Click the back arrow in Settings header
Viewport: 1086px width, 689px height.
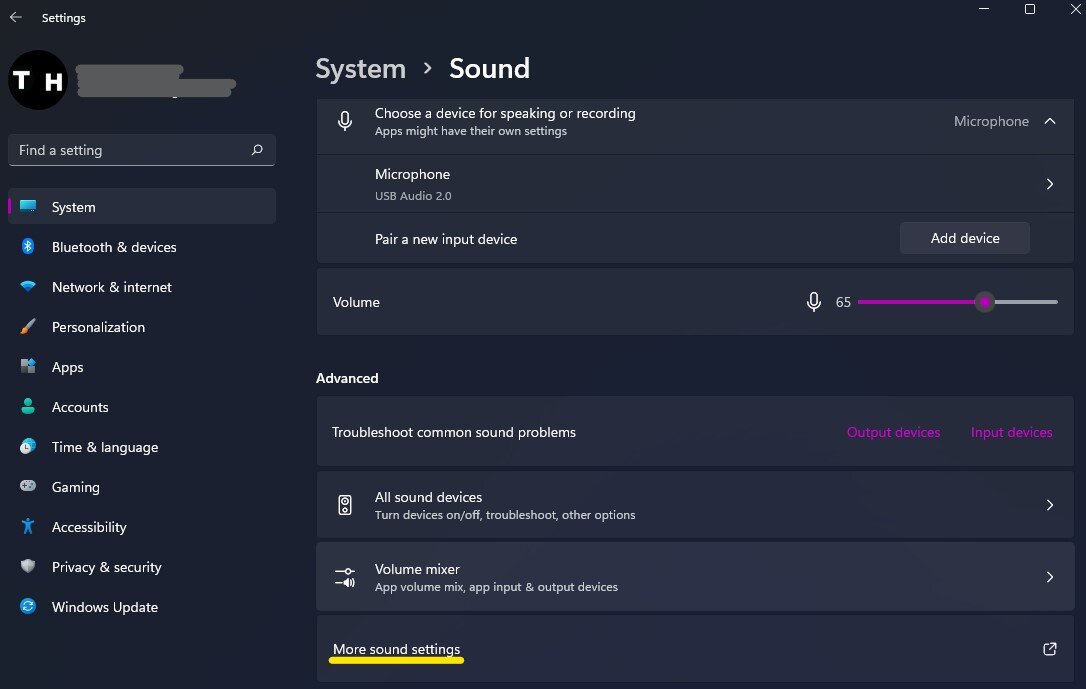[16, 17]
